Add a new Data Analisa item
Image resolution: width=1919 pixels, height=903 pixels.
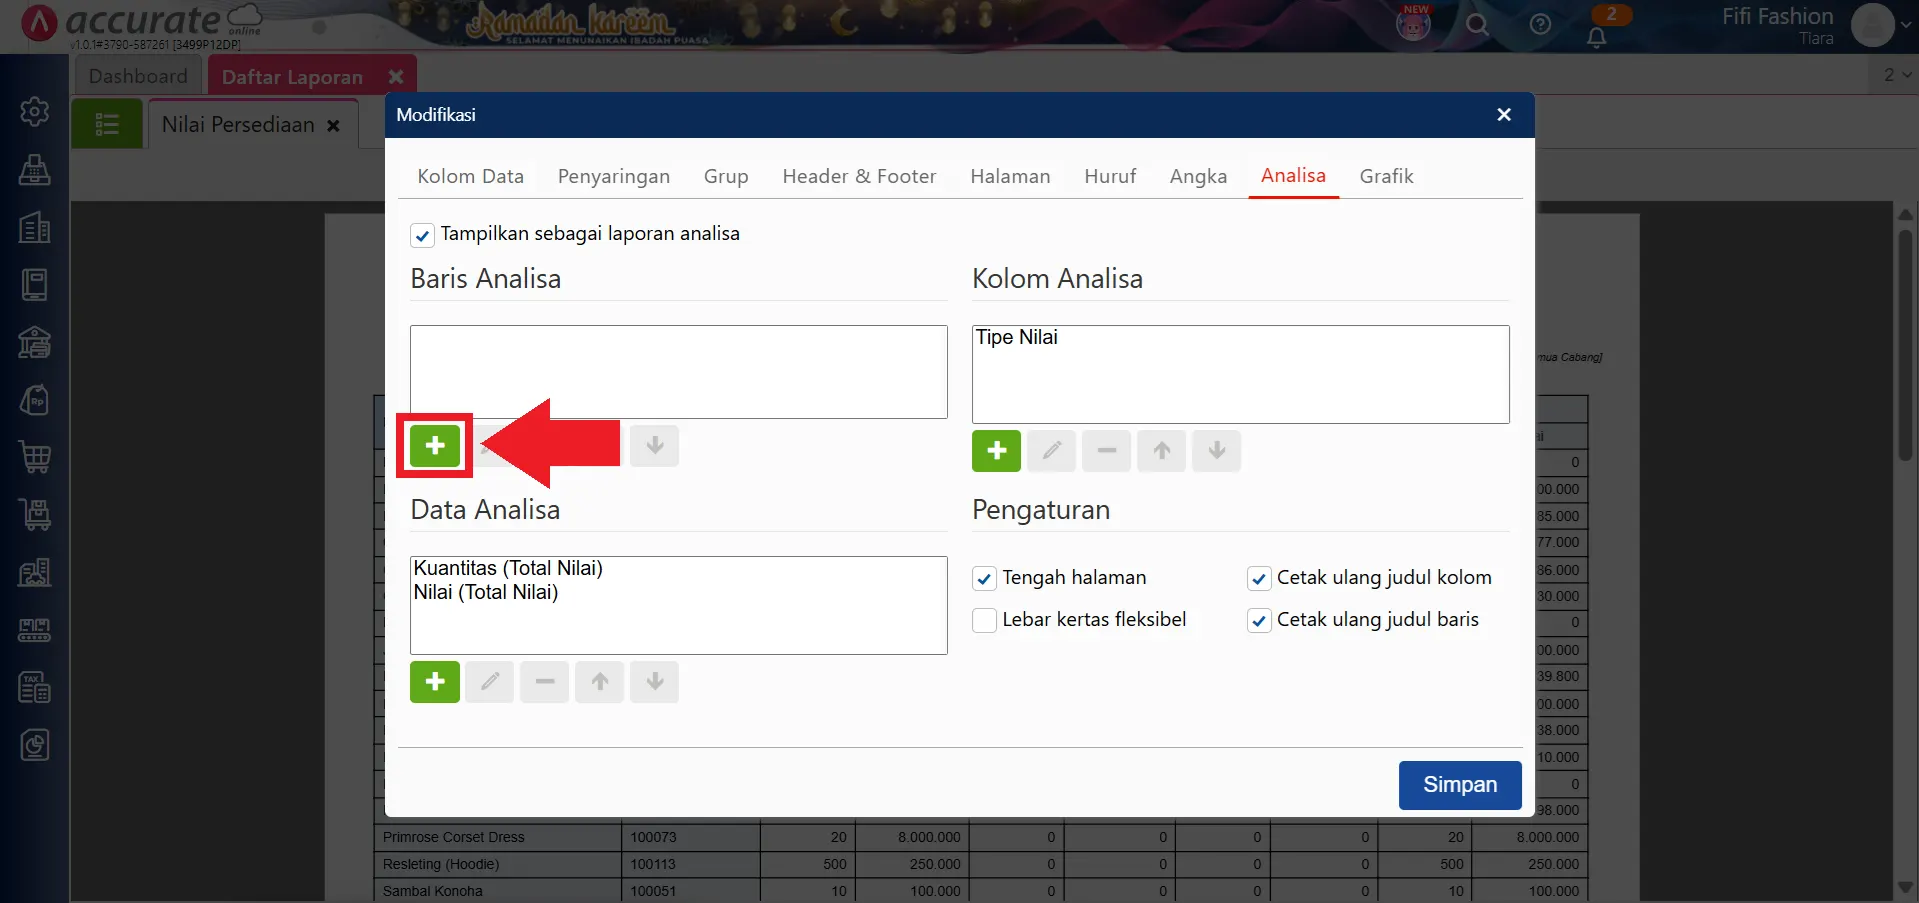pos(435,682)
